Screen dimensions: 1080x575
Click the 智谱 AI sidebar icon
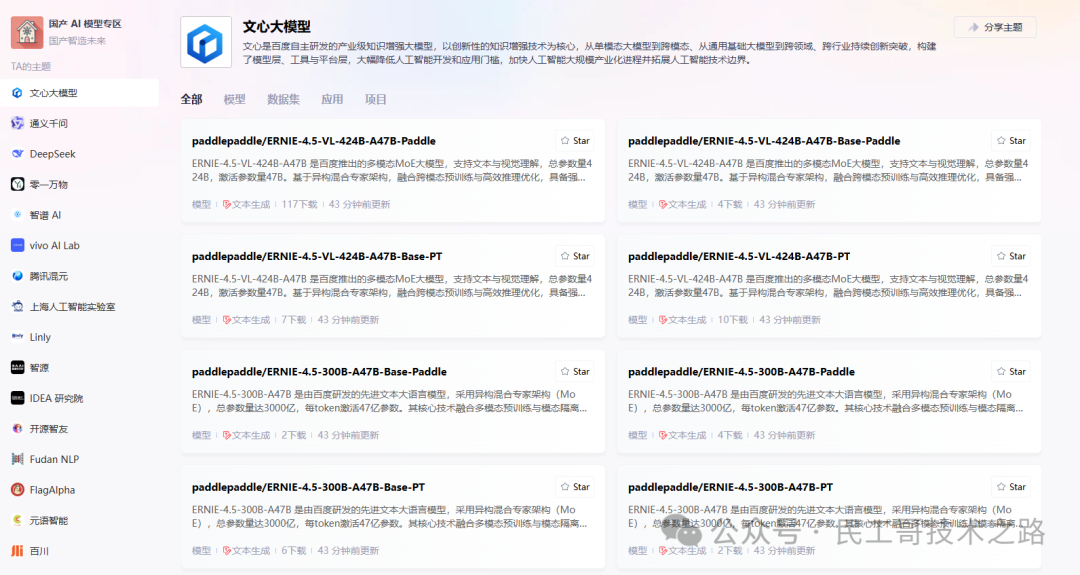pos(17,215)
